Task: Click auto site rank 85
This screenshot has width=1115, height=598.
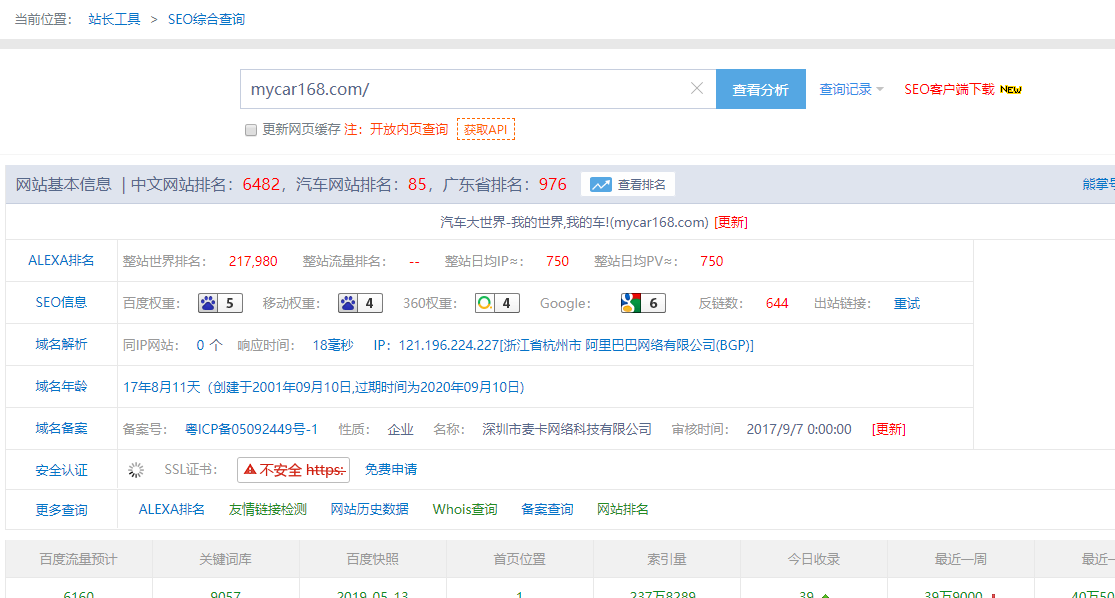Action: click(417, 185)
